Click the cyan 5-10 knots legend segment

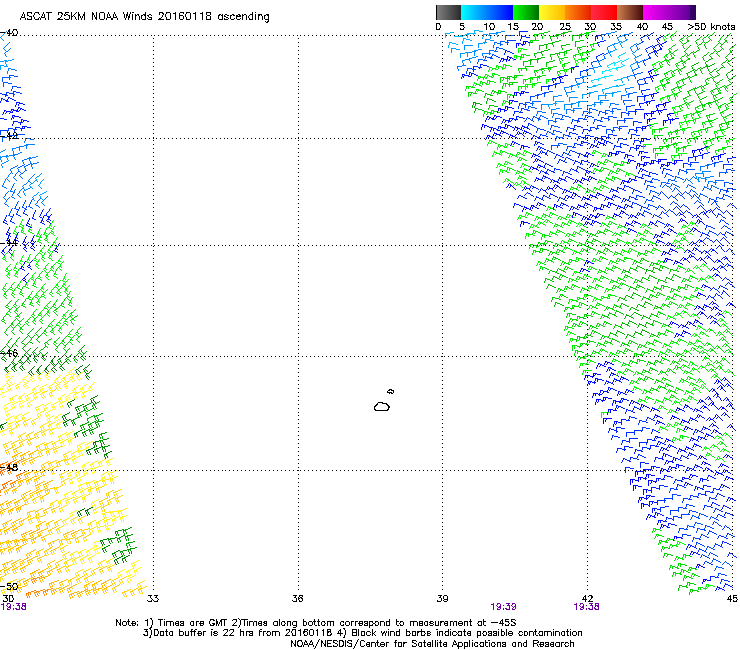point(474,12)
